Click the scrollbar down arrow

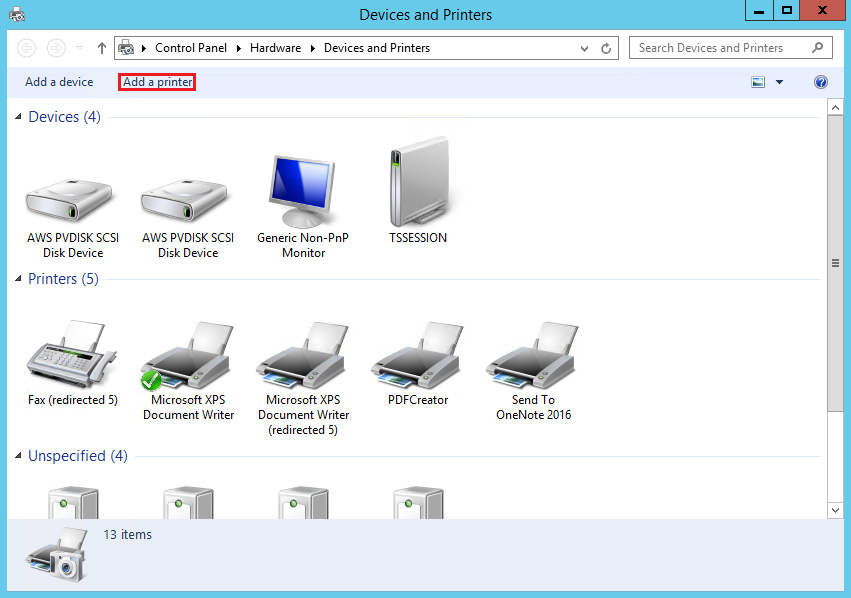835,510
